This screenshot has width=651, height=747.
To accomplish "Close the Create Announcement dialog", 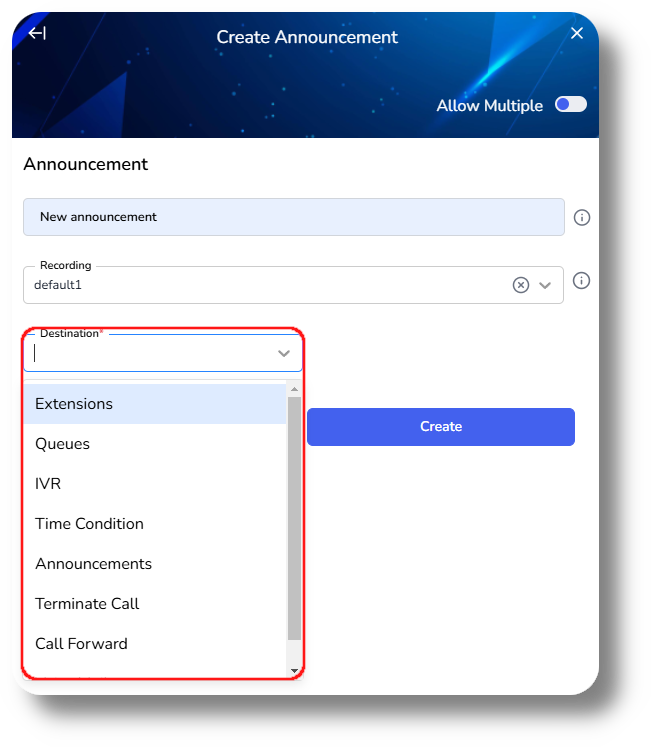I will point(577,33).
